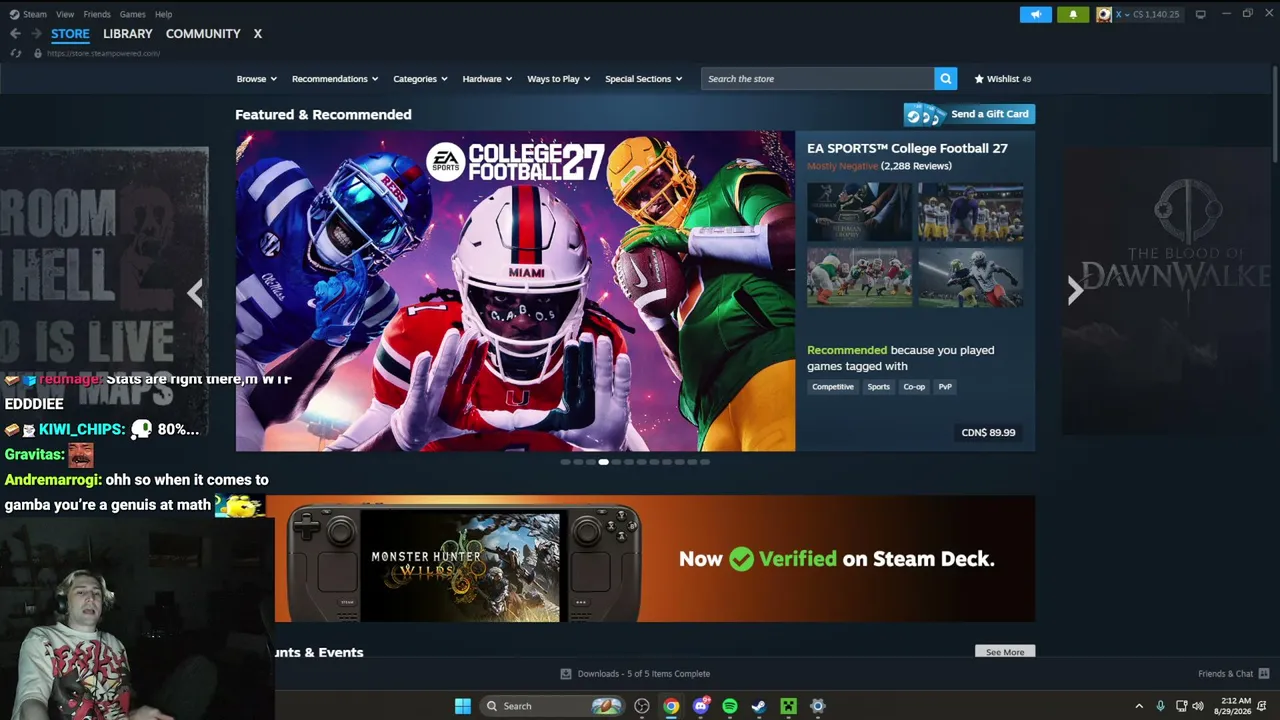The image size is (1280, 720).
Task: Click the forward navigation arrow
Action: click(37, 34)
